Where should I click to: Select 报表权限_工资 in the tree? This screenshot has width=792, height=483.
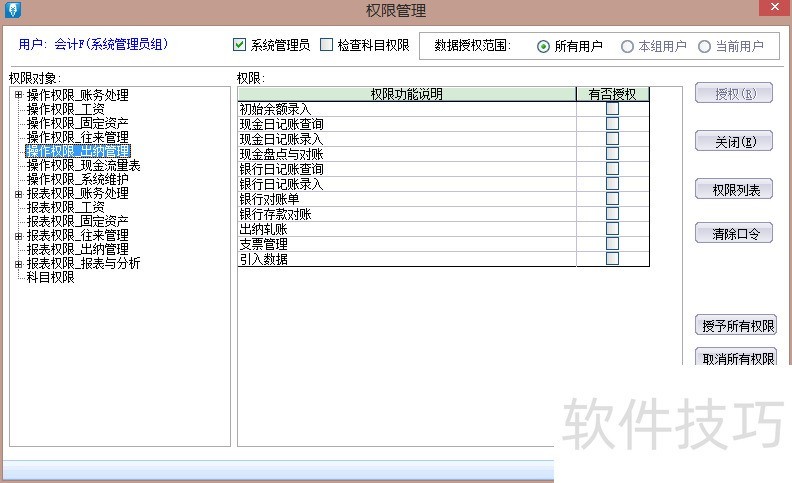(65, 207)
